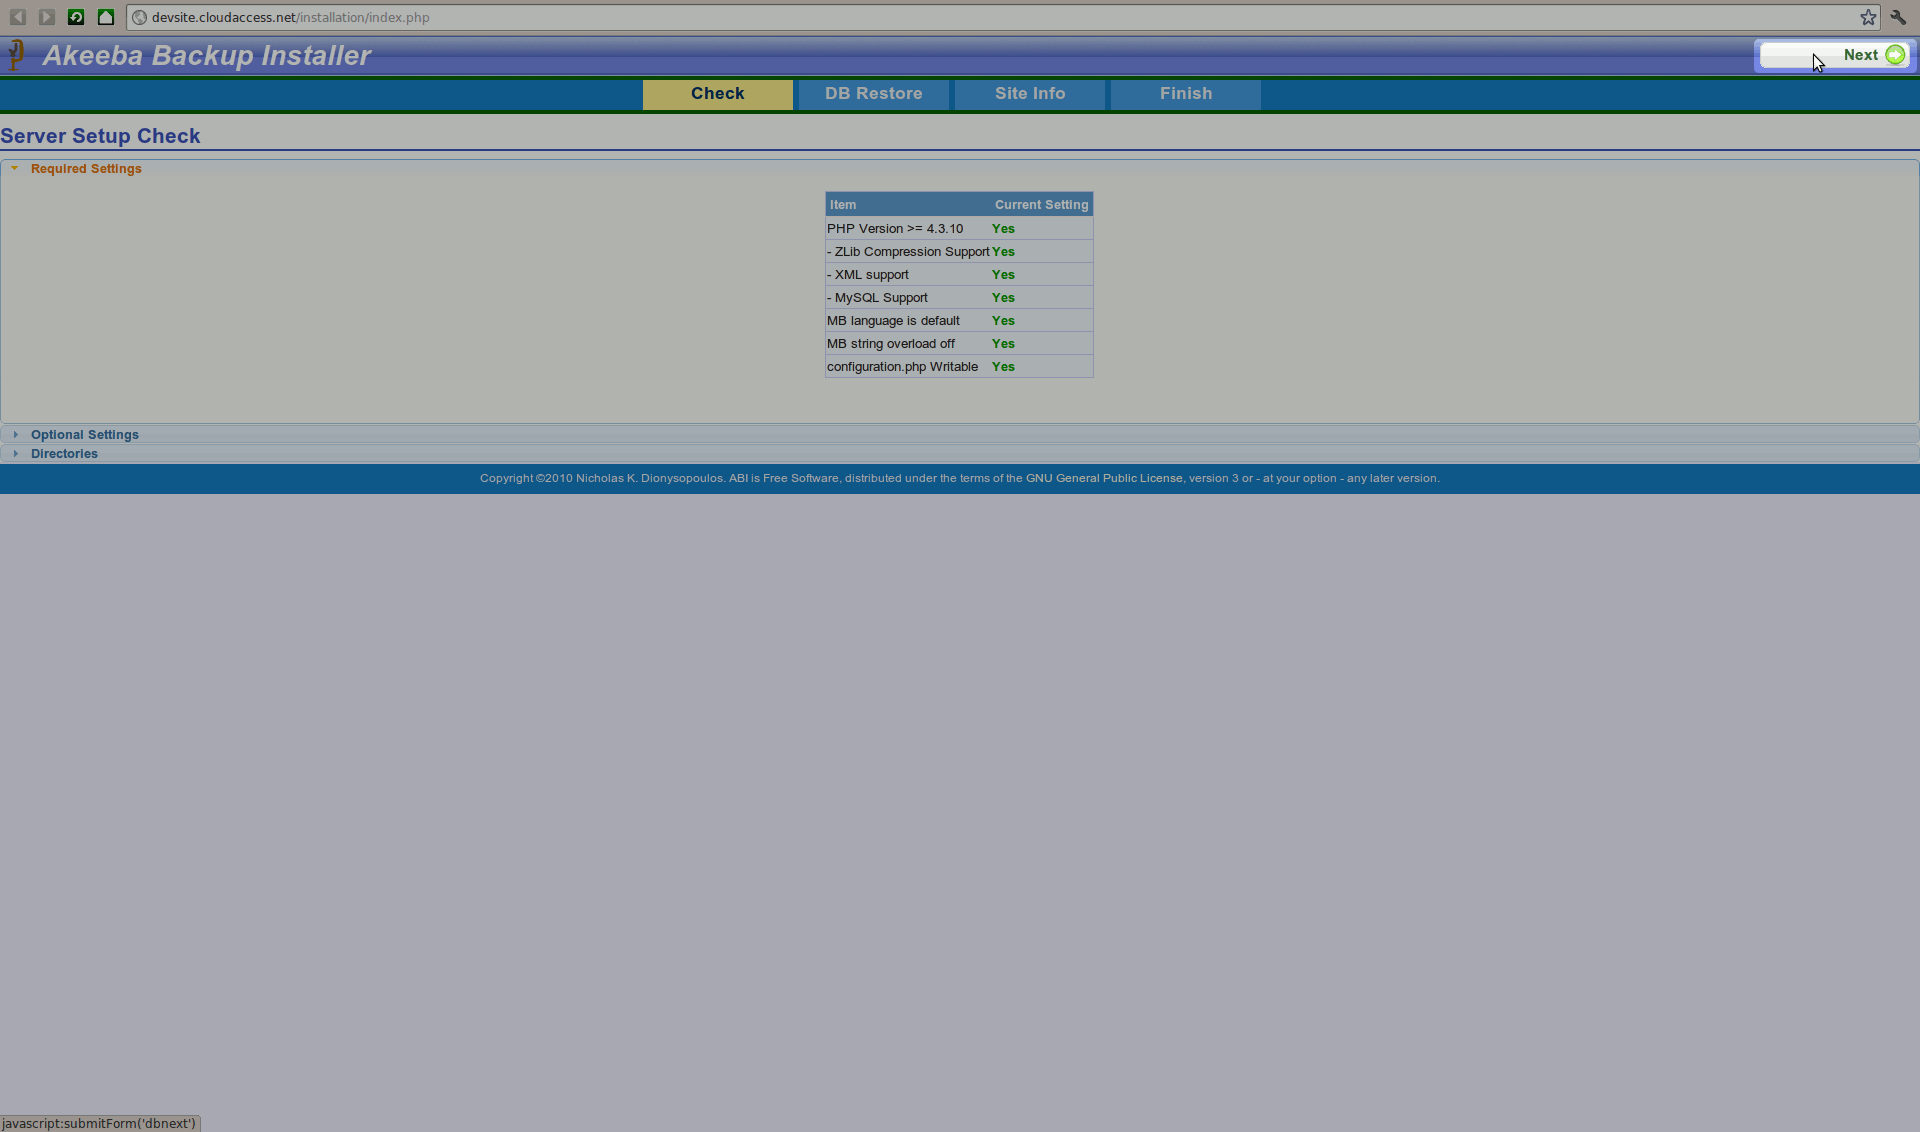Click the browser Back arrow icon
Image resolution: width=1920 pixels, height=1132 pixels.
coord(18,17)
